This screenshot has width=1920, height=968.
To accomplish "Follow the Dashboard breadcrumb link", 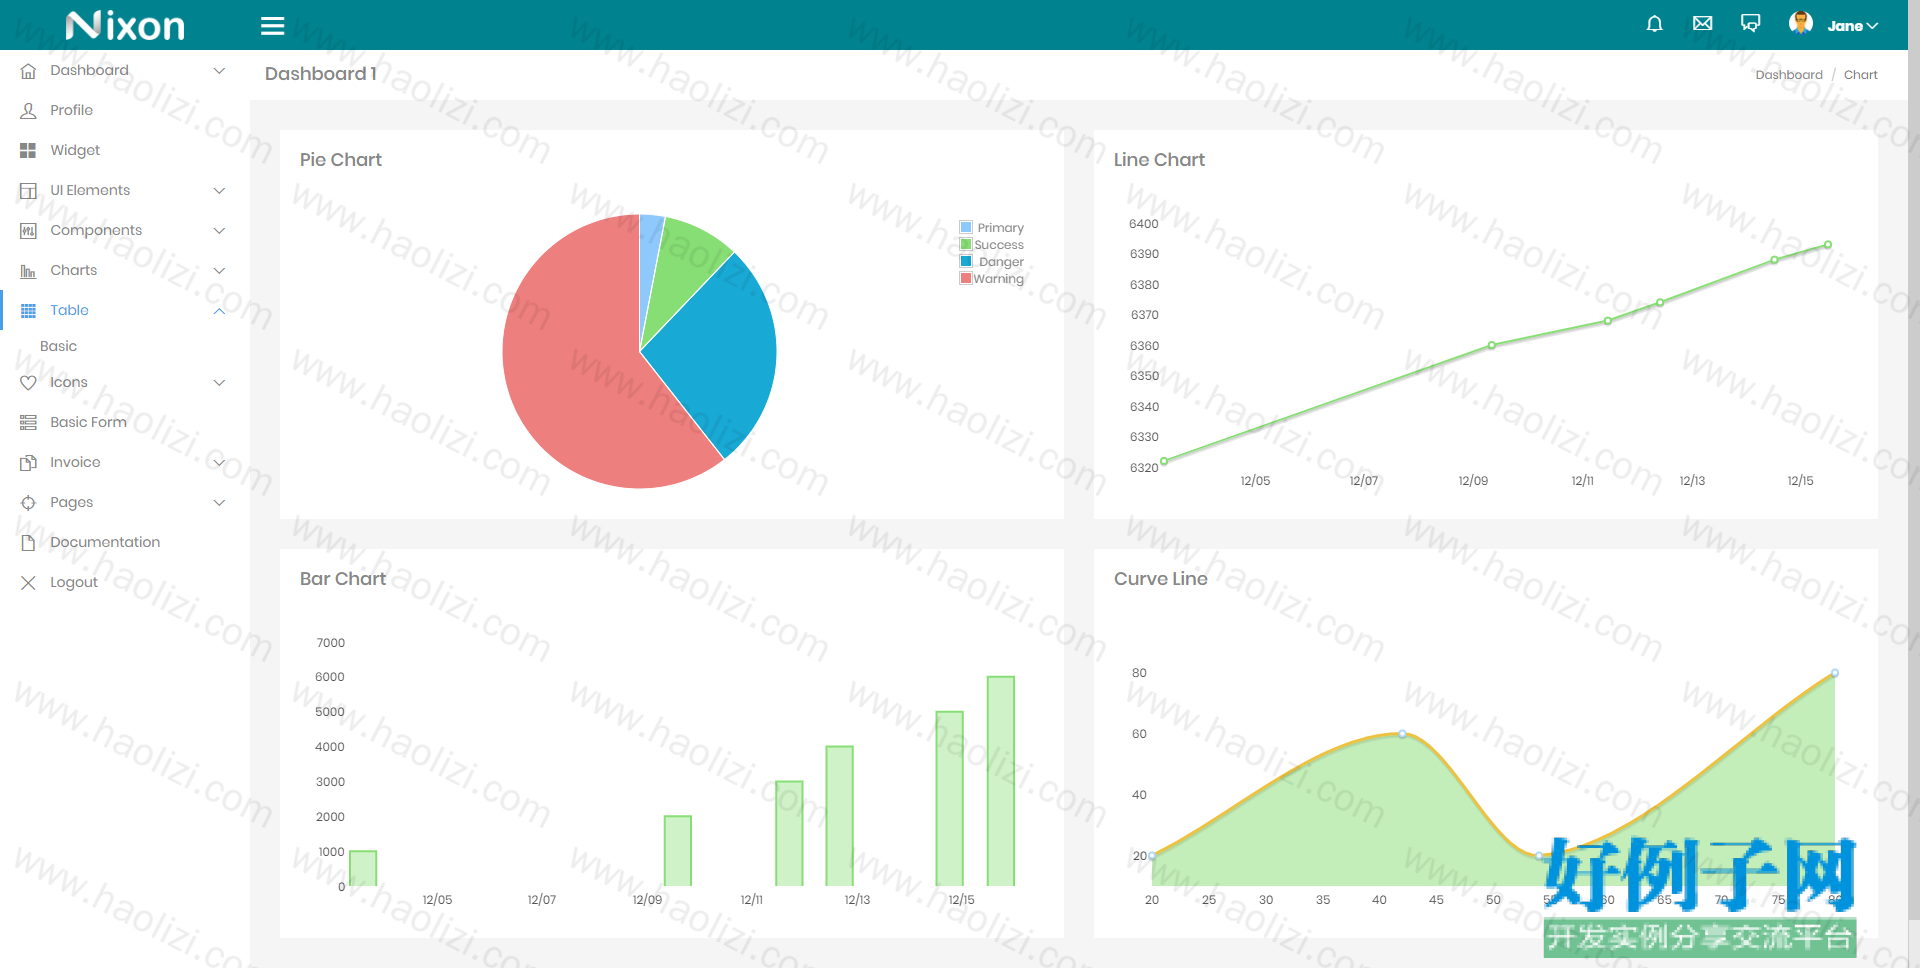I will [1789, 74].
